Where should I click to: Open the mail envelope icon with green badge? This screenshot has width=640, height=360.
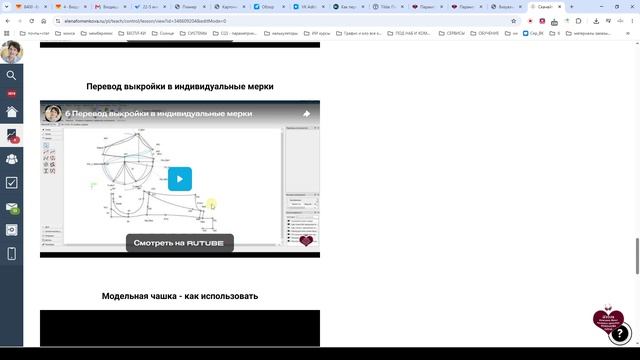tap(12, 207)
